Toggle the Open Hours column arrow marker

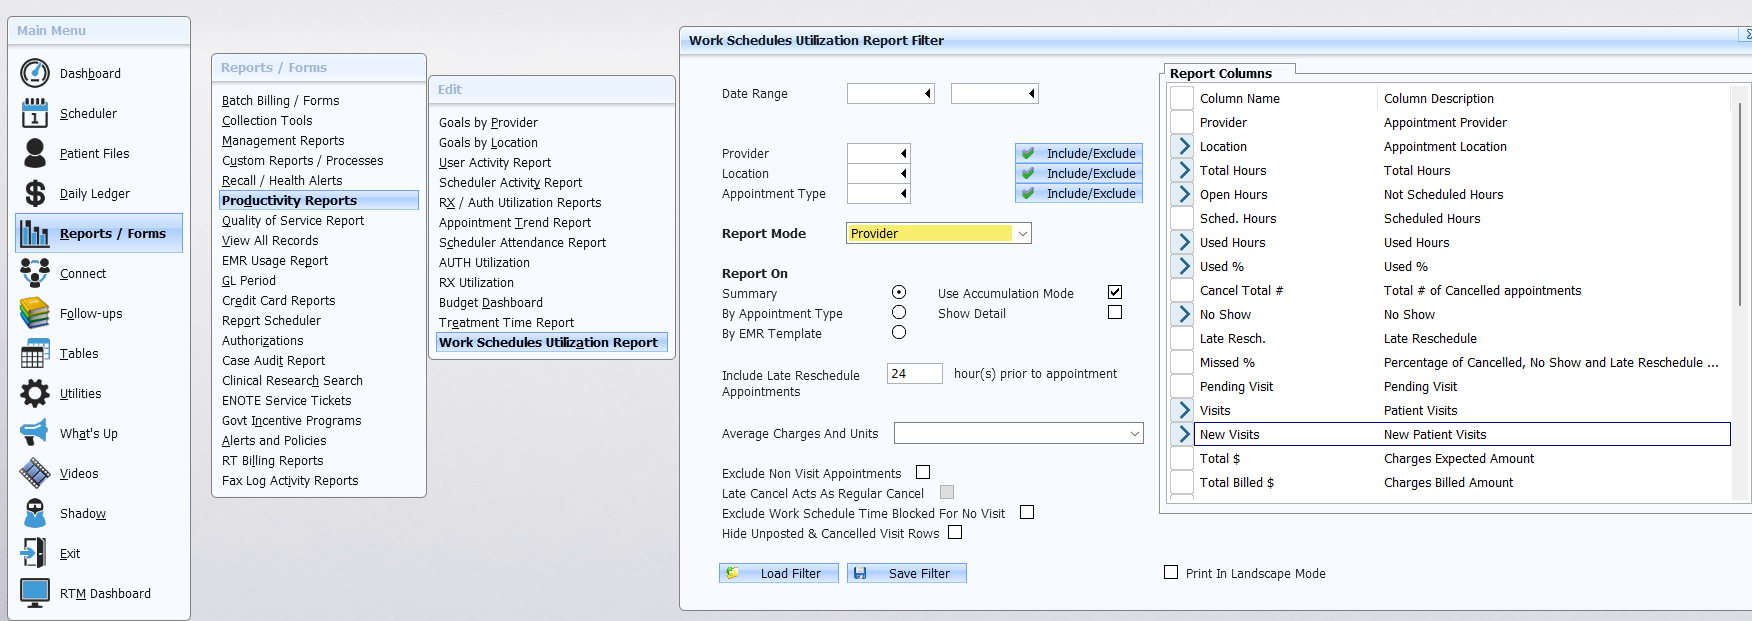[1183, 194]
